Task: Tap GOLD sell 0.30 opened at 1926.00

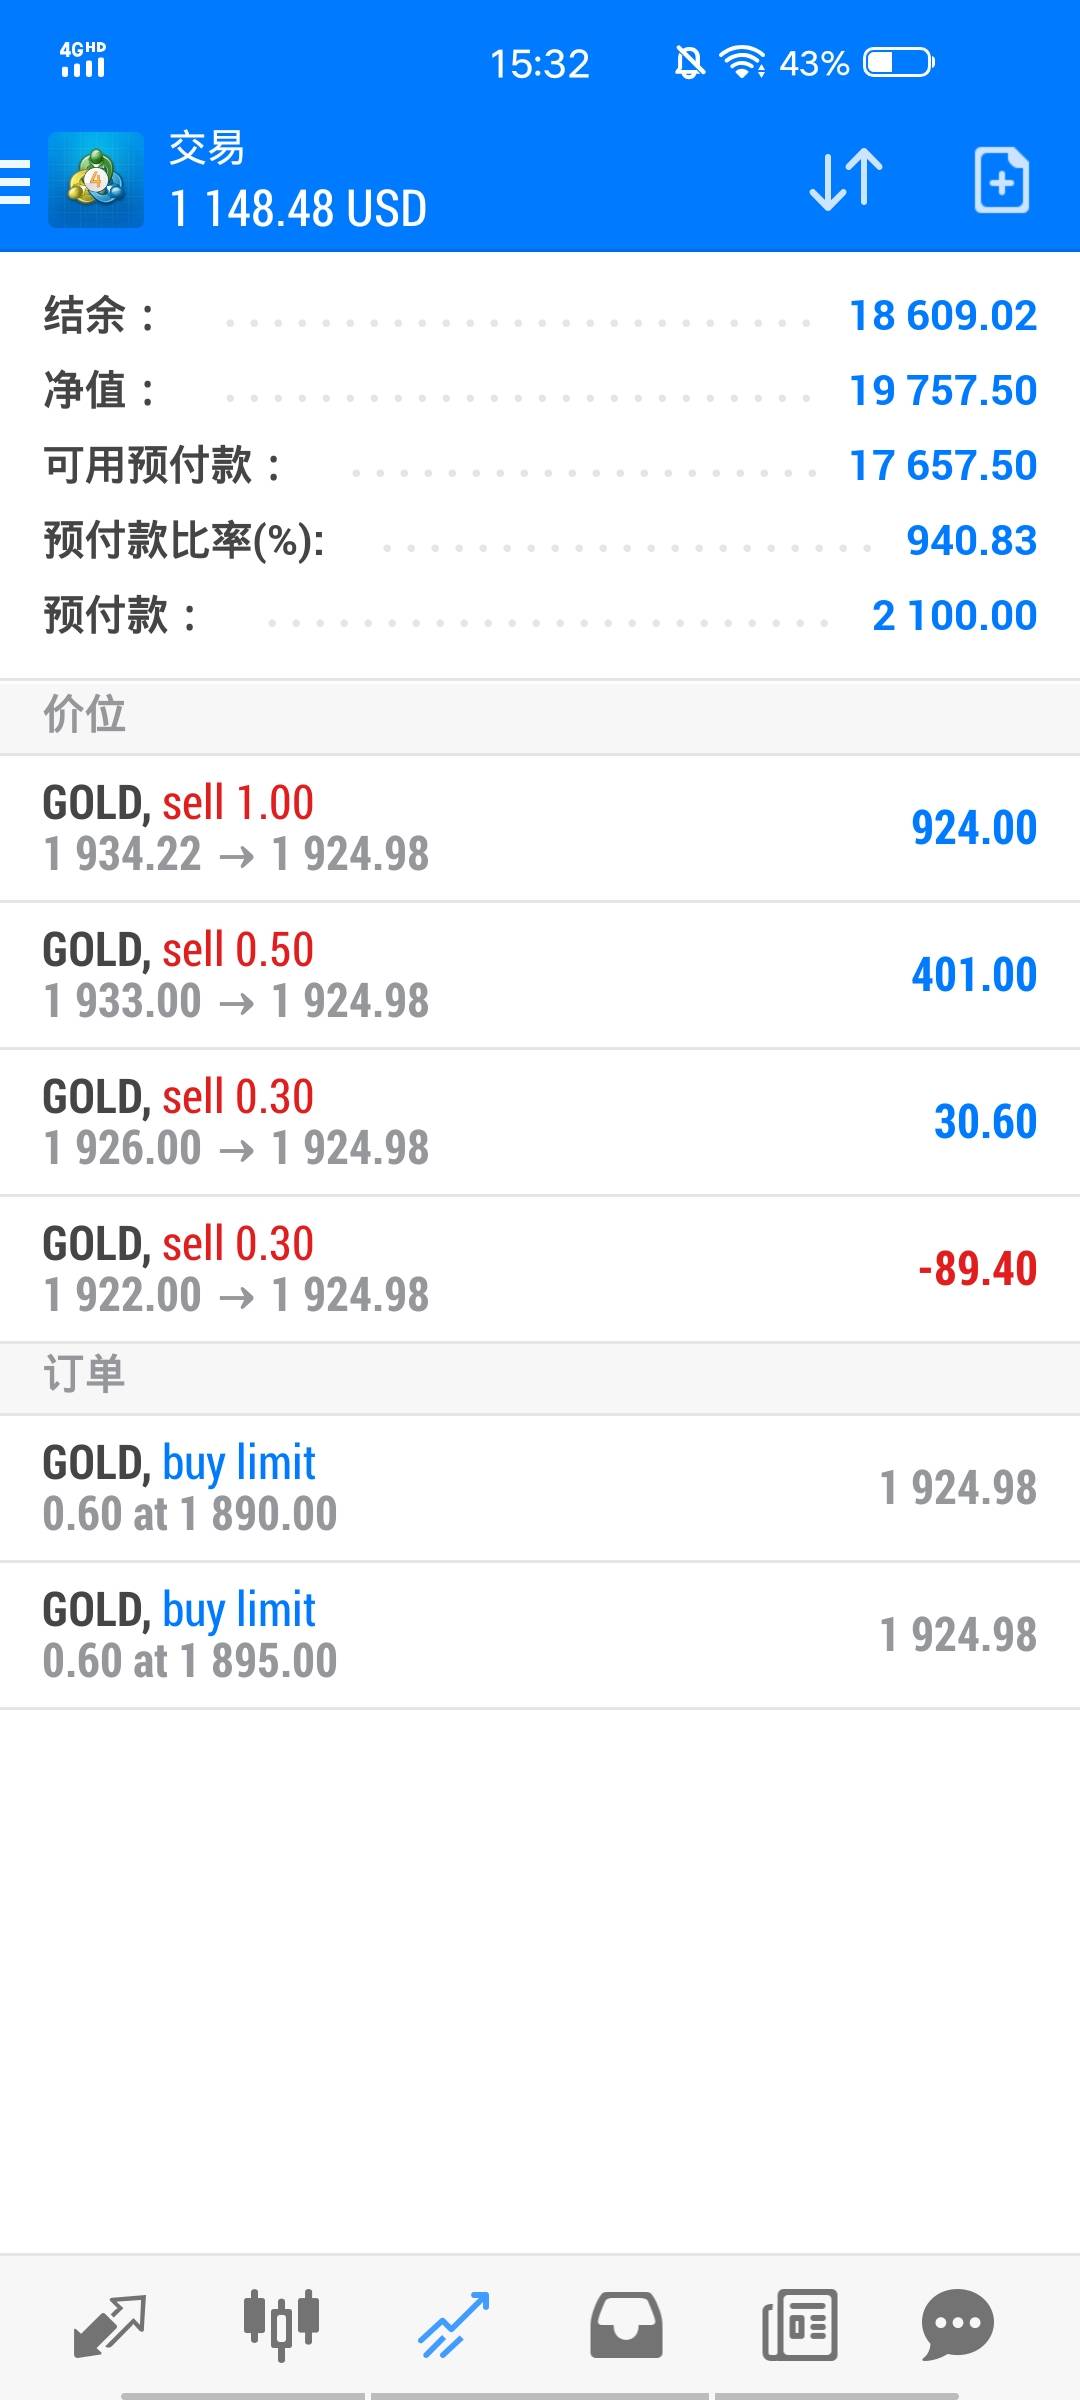Action: click(x=540, y=1122)
